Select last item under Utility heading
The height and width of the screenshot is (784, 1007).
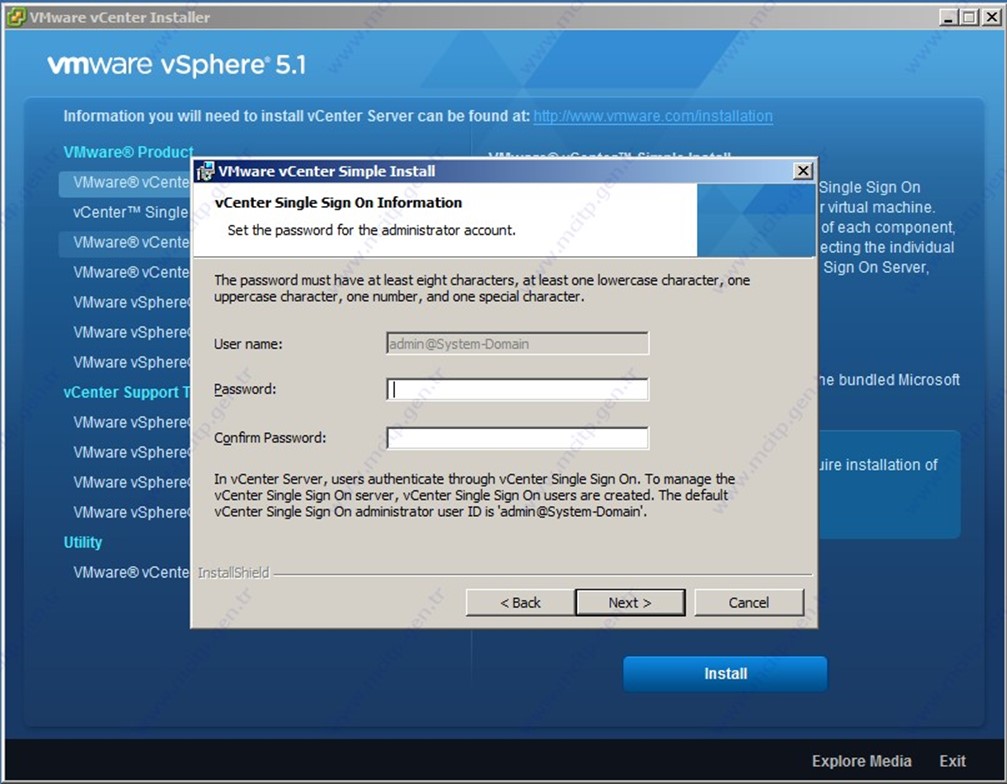click(x=131, y=572)
